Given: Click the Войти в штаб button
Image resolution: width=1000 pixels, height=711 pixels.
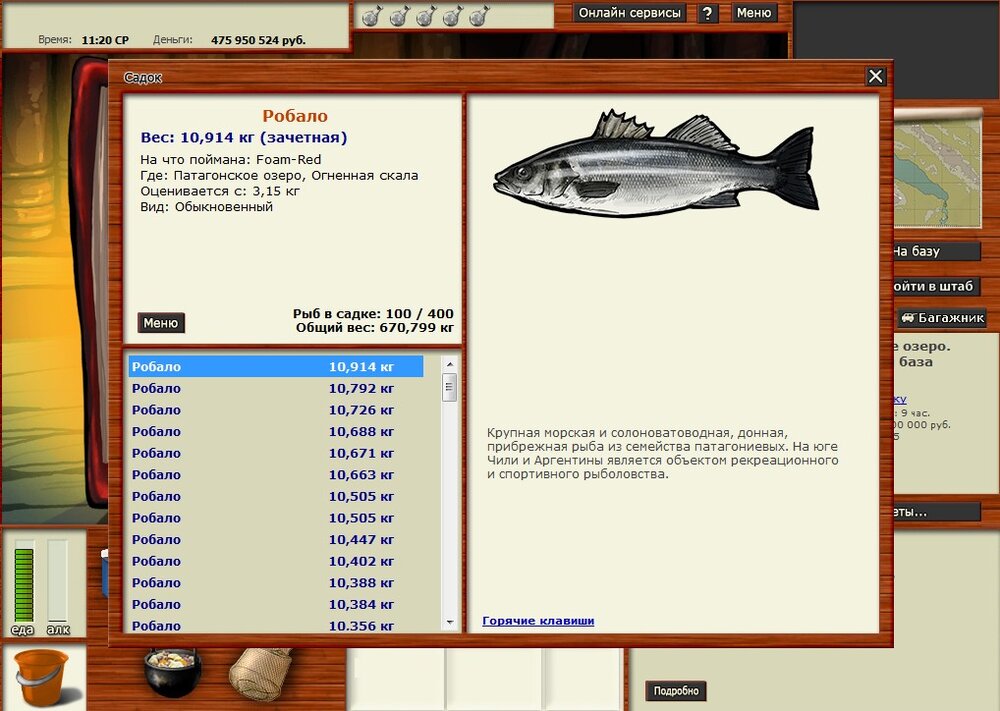Looking at the screenshot, I should pos(936,286).
